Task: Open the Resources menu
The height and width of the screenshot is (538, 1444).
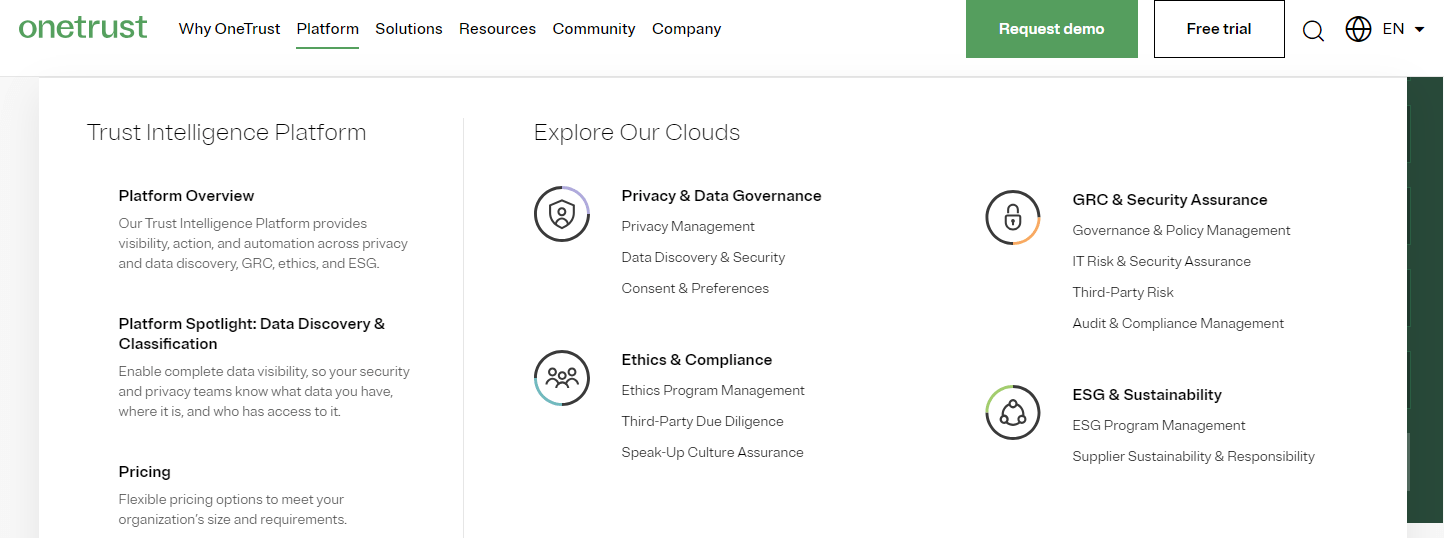Action: (x=498, y=29)
